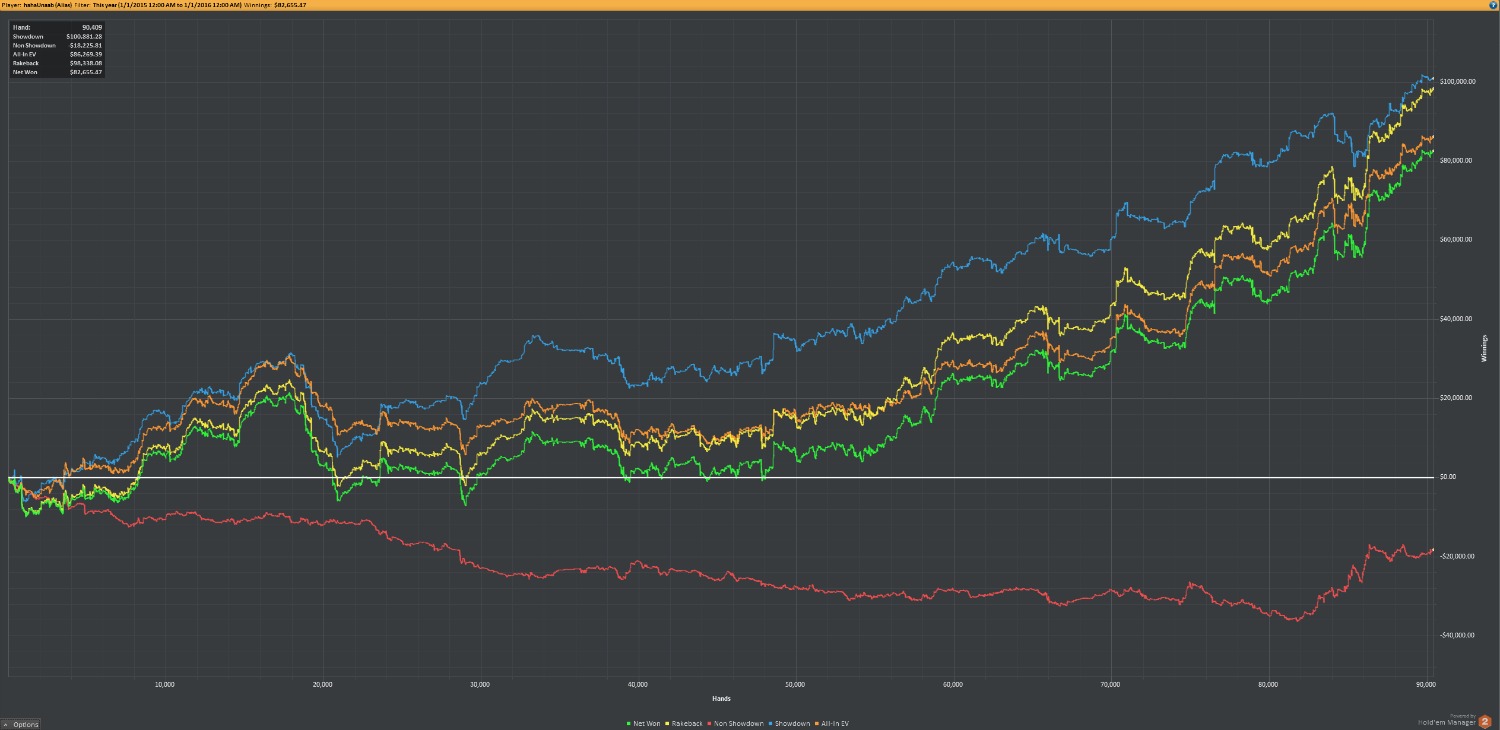Click the Hold'em Manager 2 logo badge
This screenshot has width=1500, height=730.
pyautogui.click(x=1484, y=721)
